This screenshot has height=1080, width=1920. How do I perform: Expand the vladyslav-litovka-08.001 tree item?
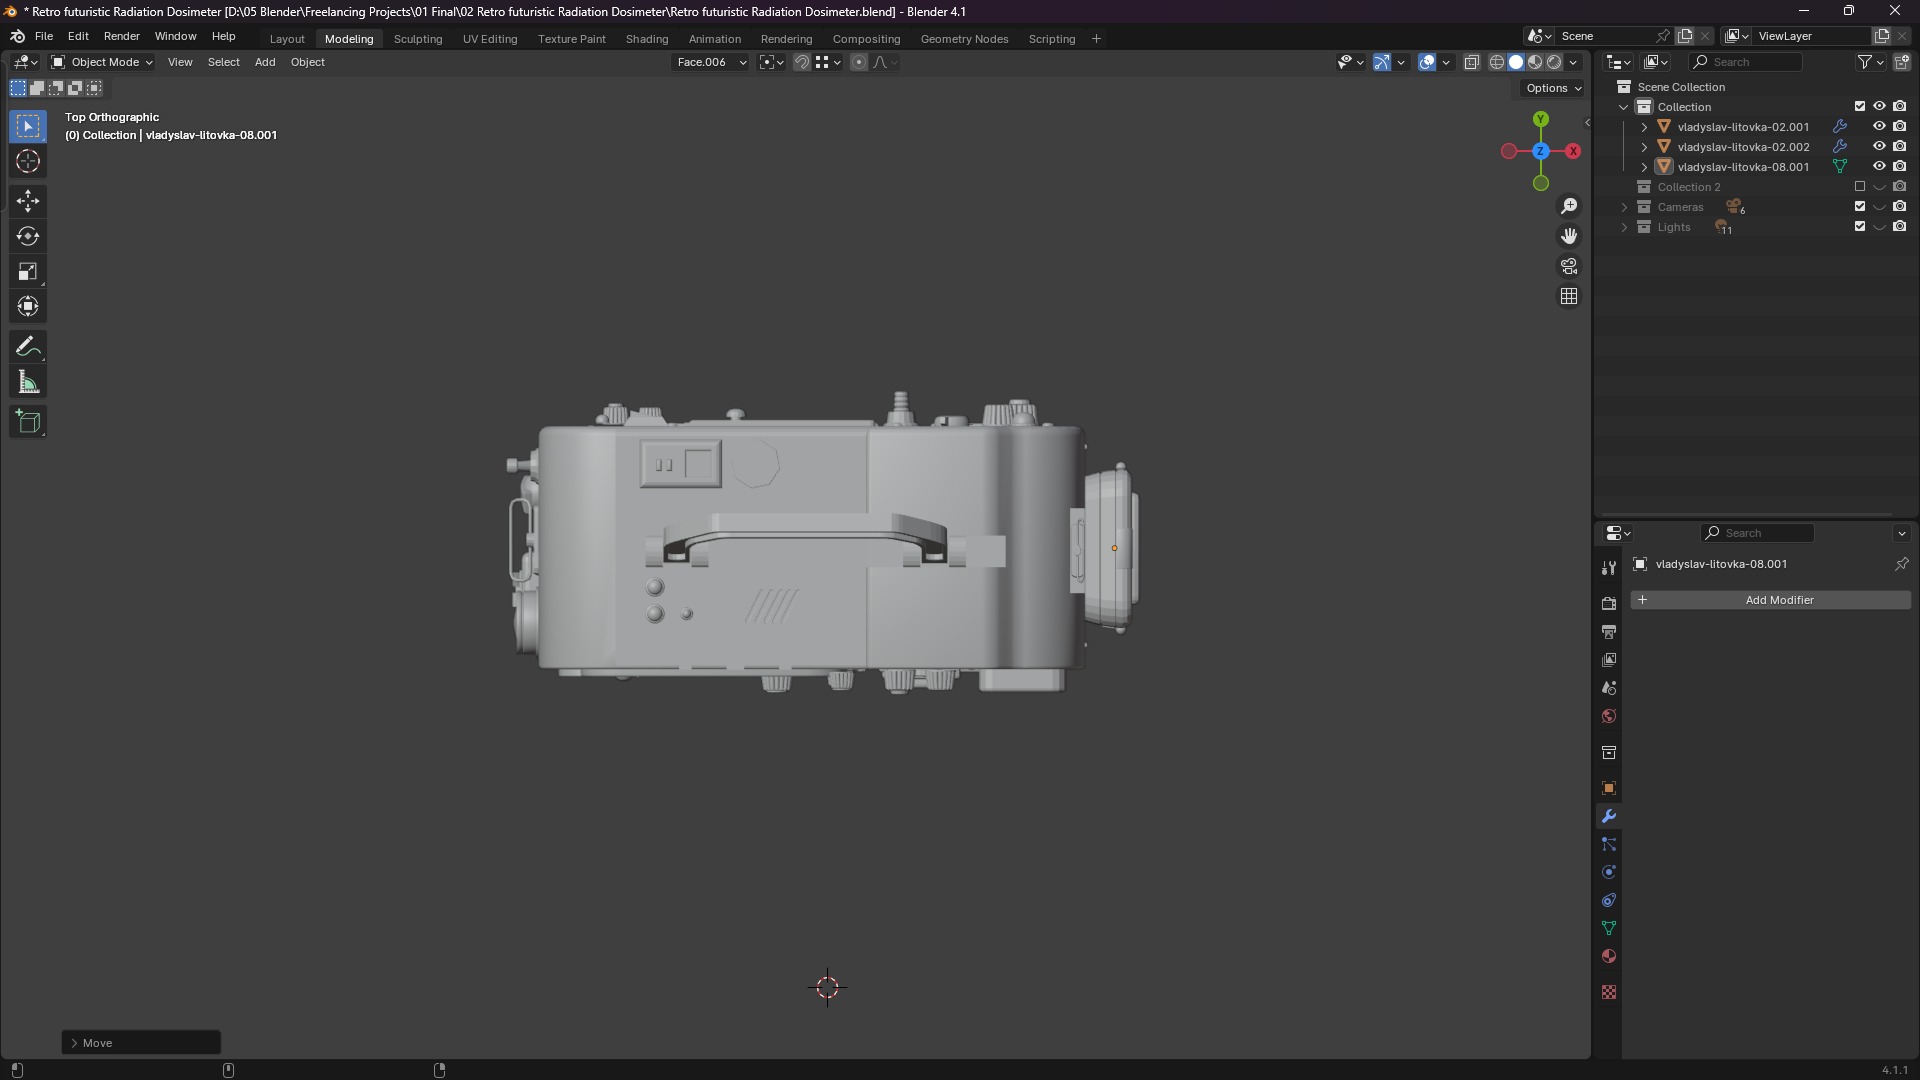1644,167
